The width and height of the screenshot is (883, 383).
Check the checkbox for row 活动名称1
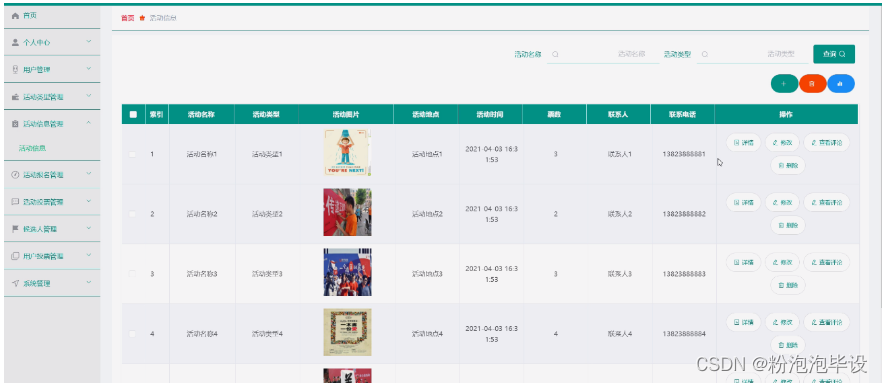tap(132, 154)
